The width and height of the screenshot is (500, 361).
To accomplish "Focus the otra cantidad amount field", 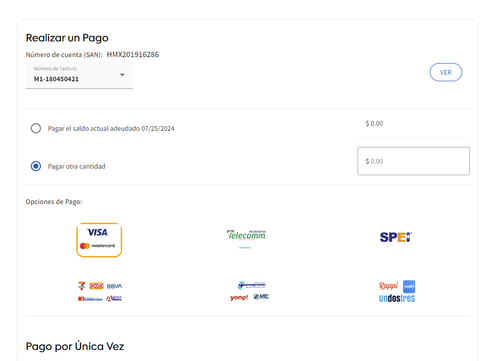I will click(413, 161).
